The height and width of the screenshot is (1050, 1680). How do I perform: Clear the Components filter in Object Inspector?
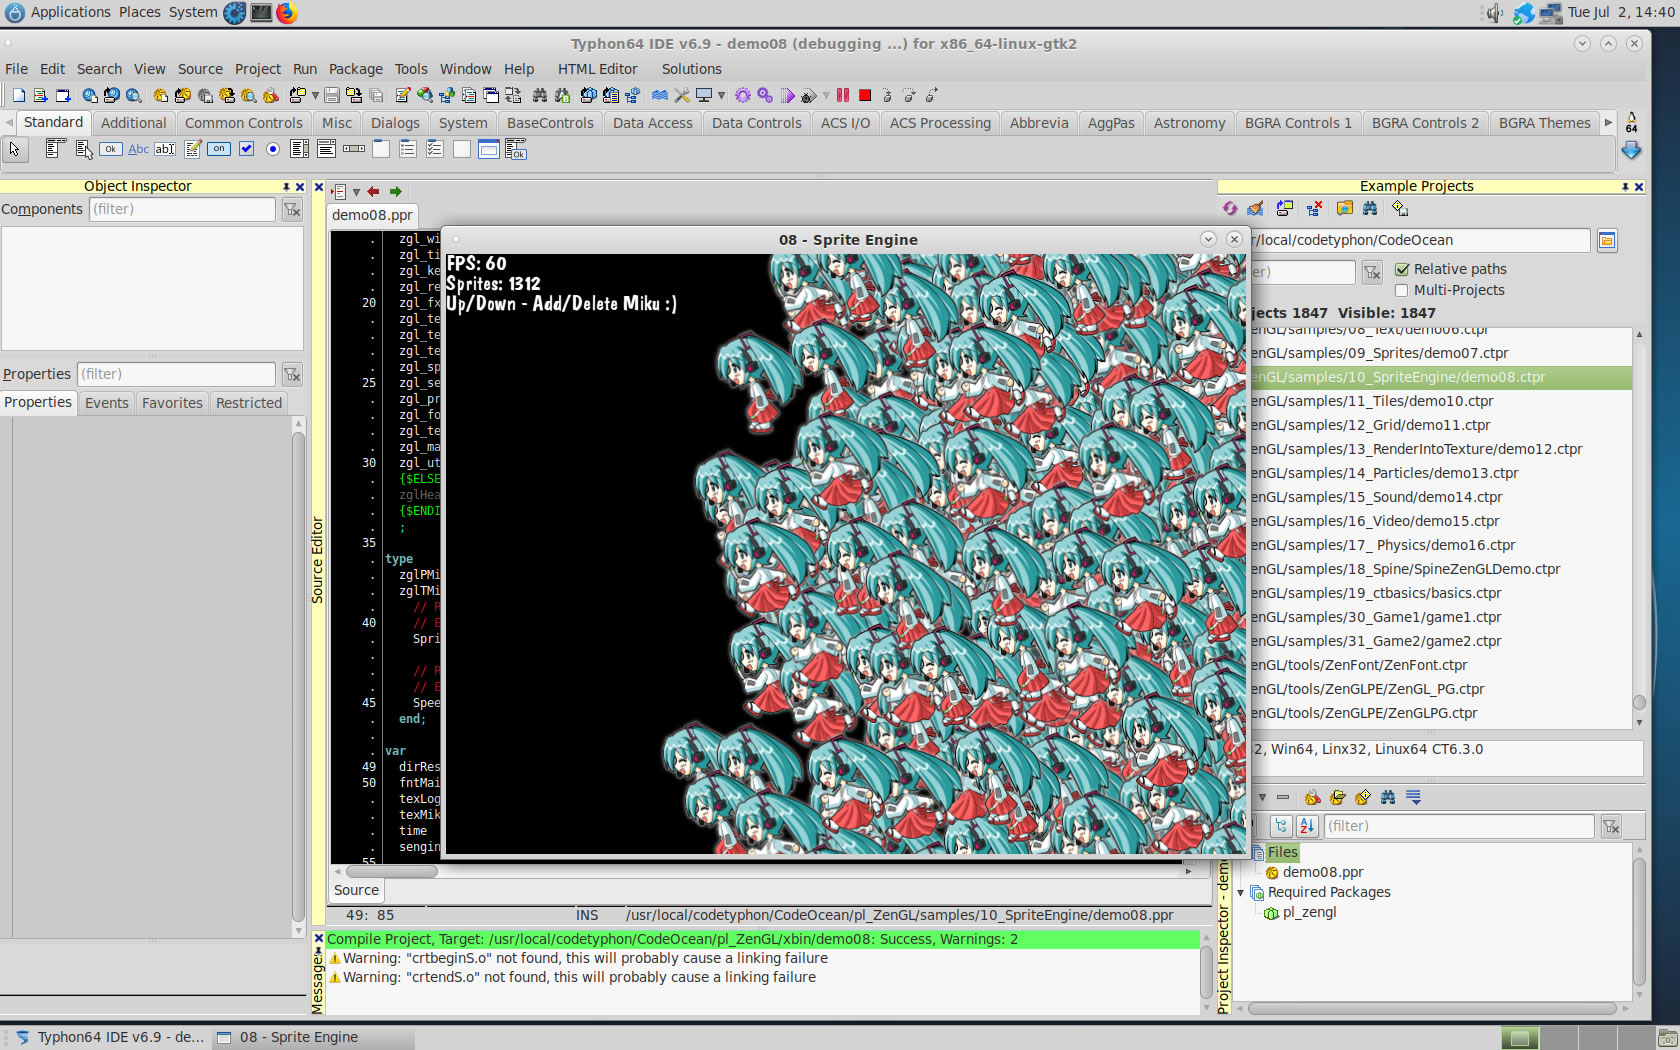[x=292, y=209]
